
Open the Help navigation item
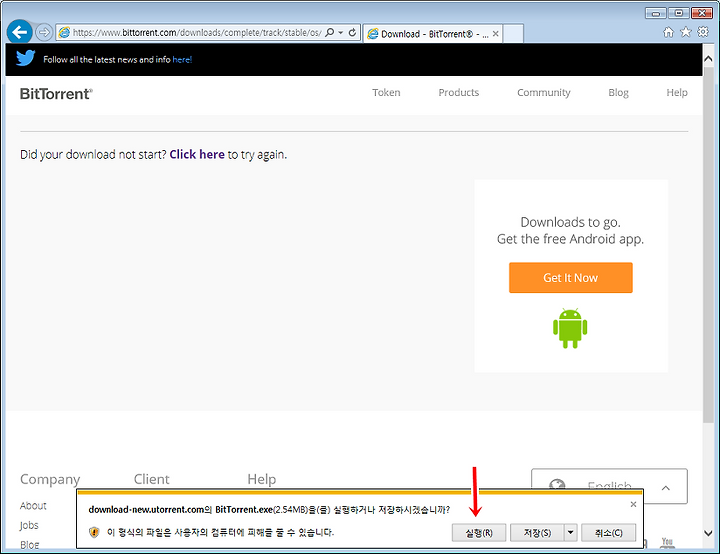(x=677, y=92)
